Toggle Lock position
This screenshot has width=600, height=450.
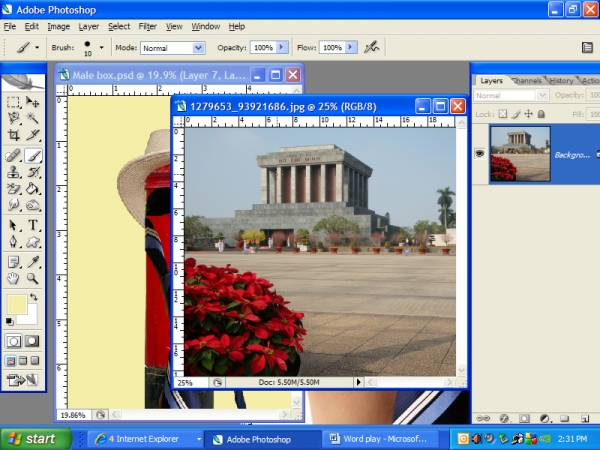click(528, 114)
